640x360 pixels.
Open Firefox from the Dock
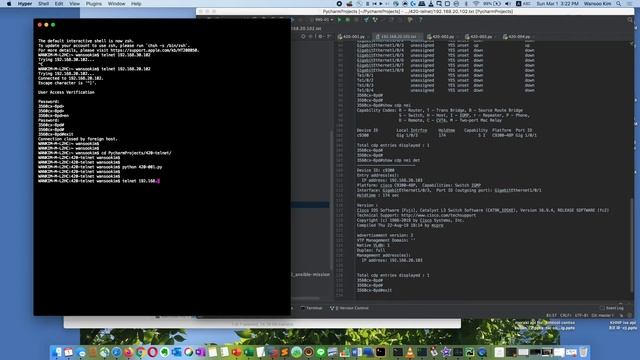[x=128, y=352]
